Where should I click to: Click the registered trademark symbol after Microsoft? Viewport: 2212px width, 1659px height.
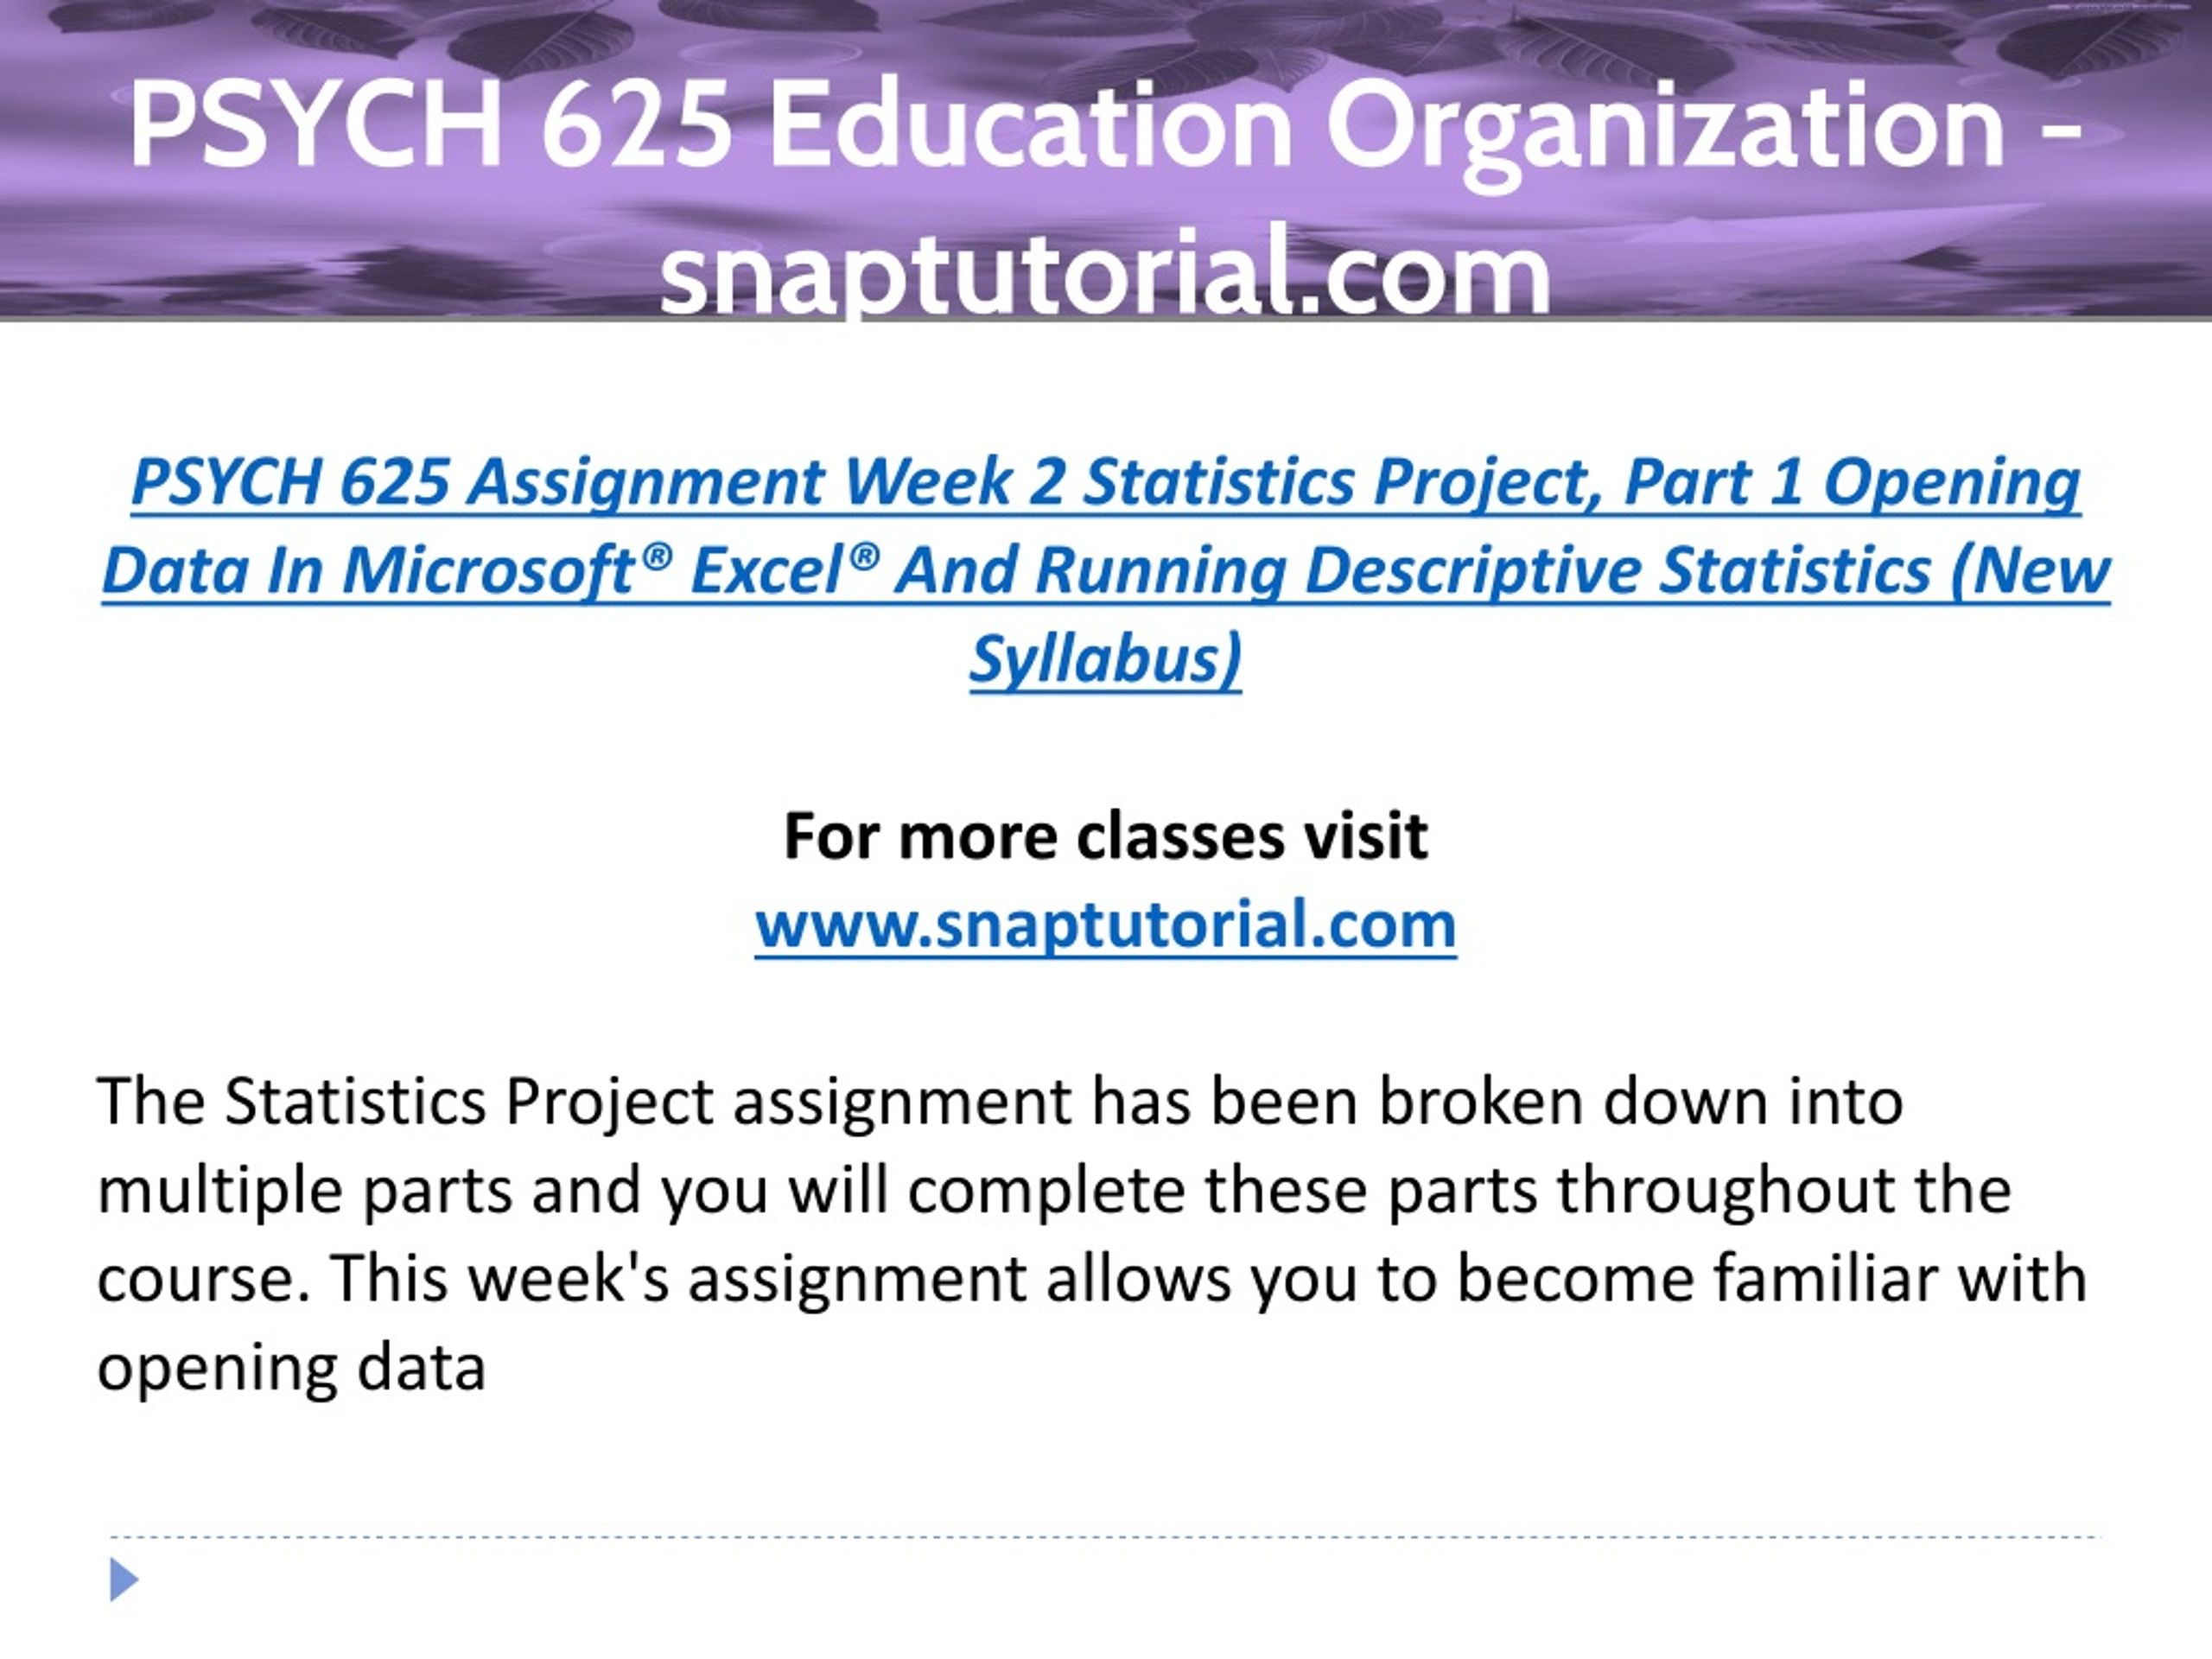pyautogui.click(x=655, y=557)
